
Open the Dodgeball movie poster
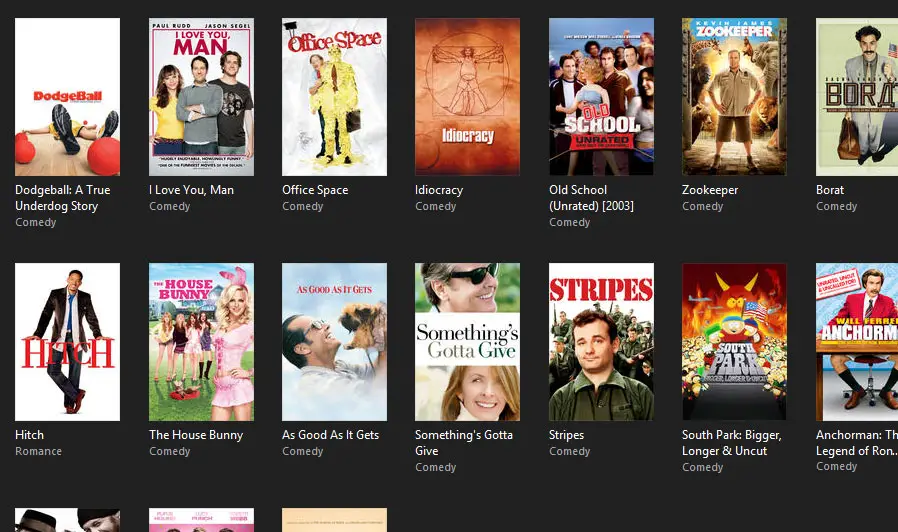coord(68,97)
